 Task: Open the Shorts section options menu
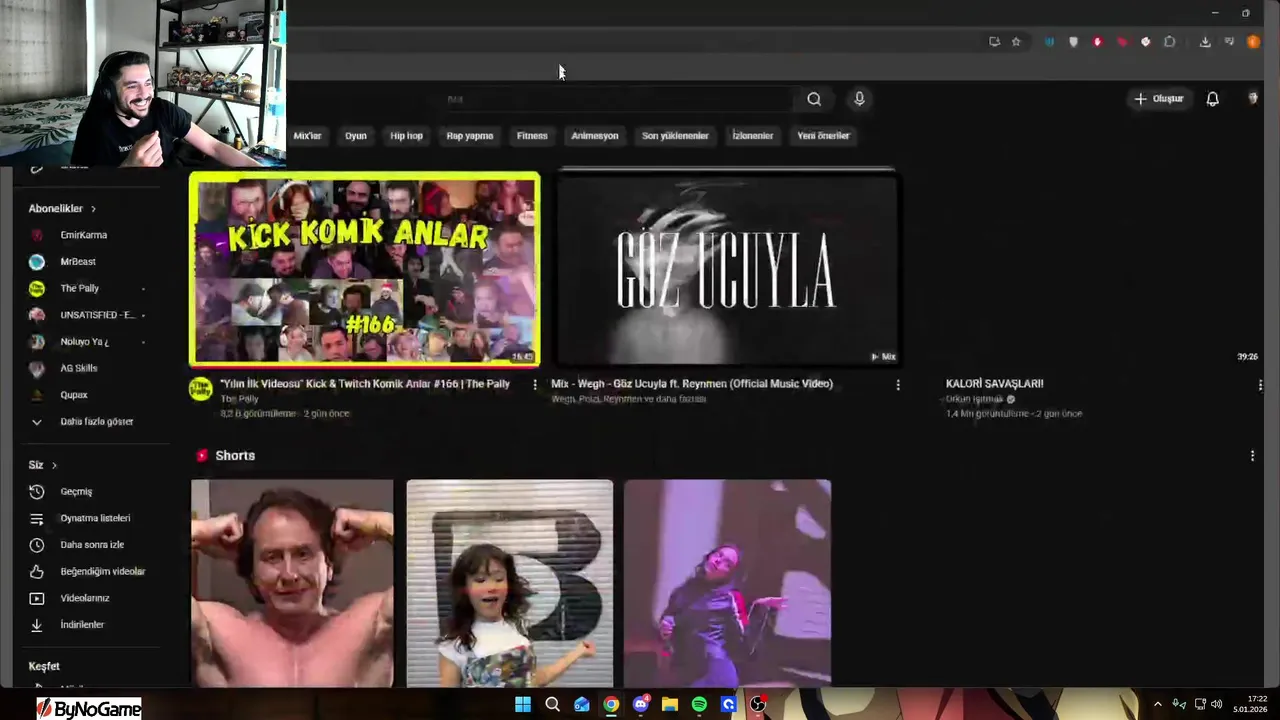(1252, 456)
